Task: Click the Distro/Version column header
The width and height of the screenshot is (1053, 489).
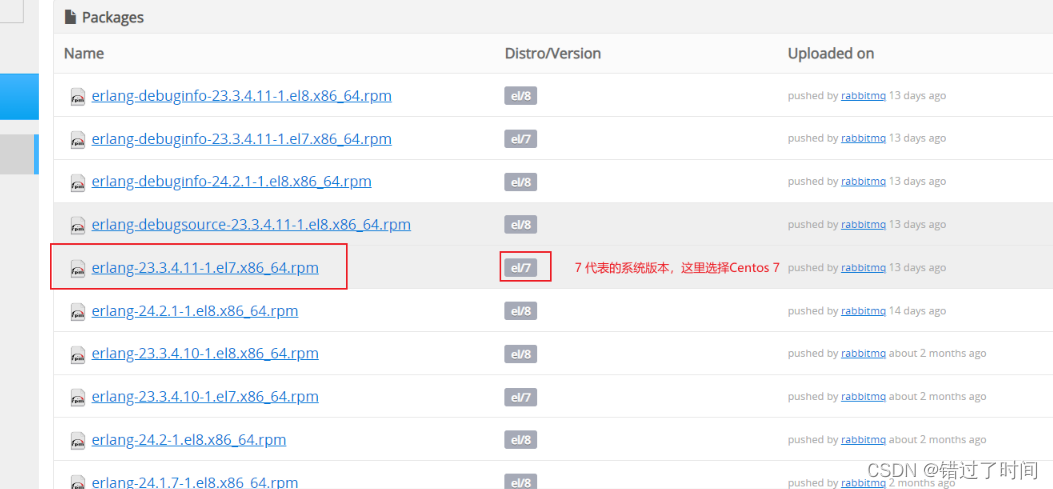Action: coord(552,53)
